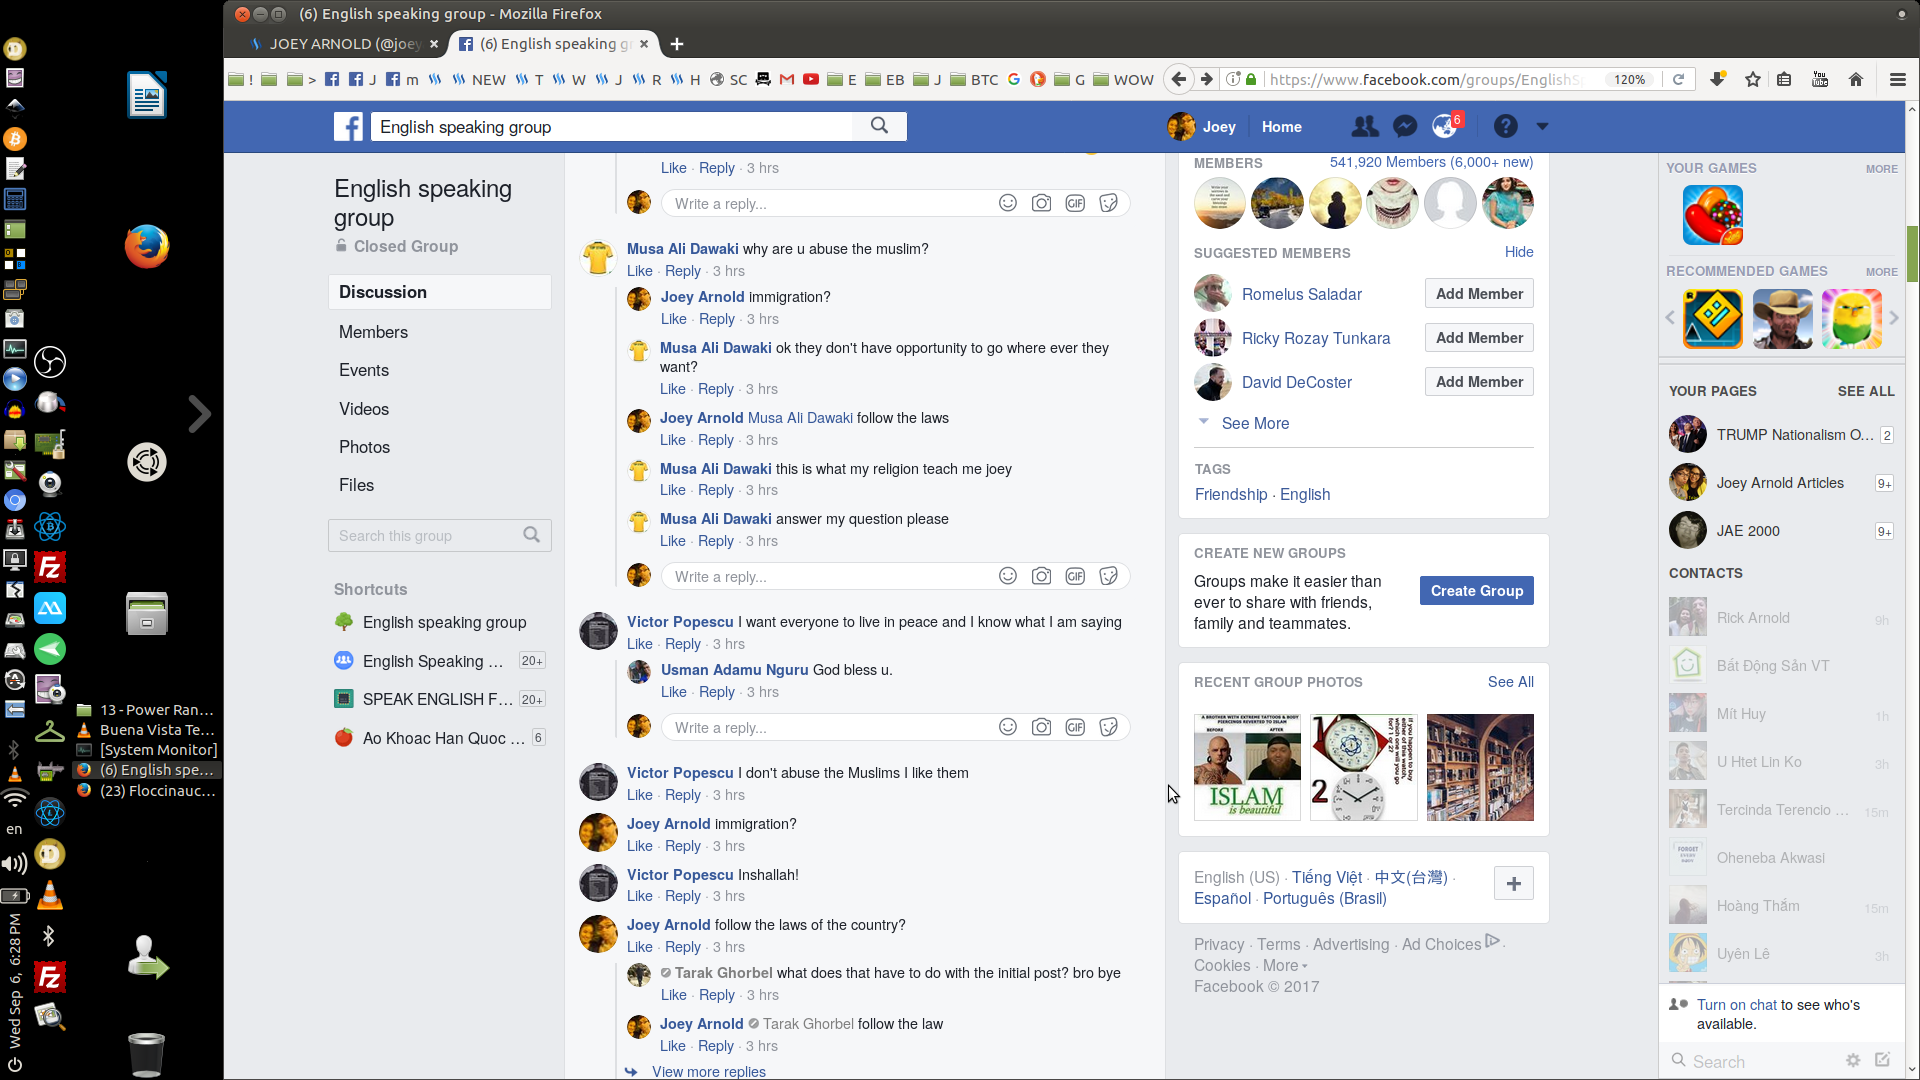This screenshot has height=1080, width=1920.
Task: Post GIF in reply under Victor Popescu
Action: pyautogui.click(x=1075, y=727)
